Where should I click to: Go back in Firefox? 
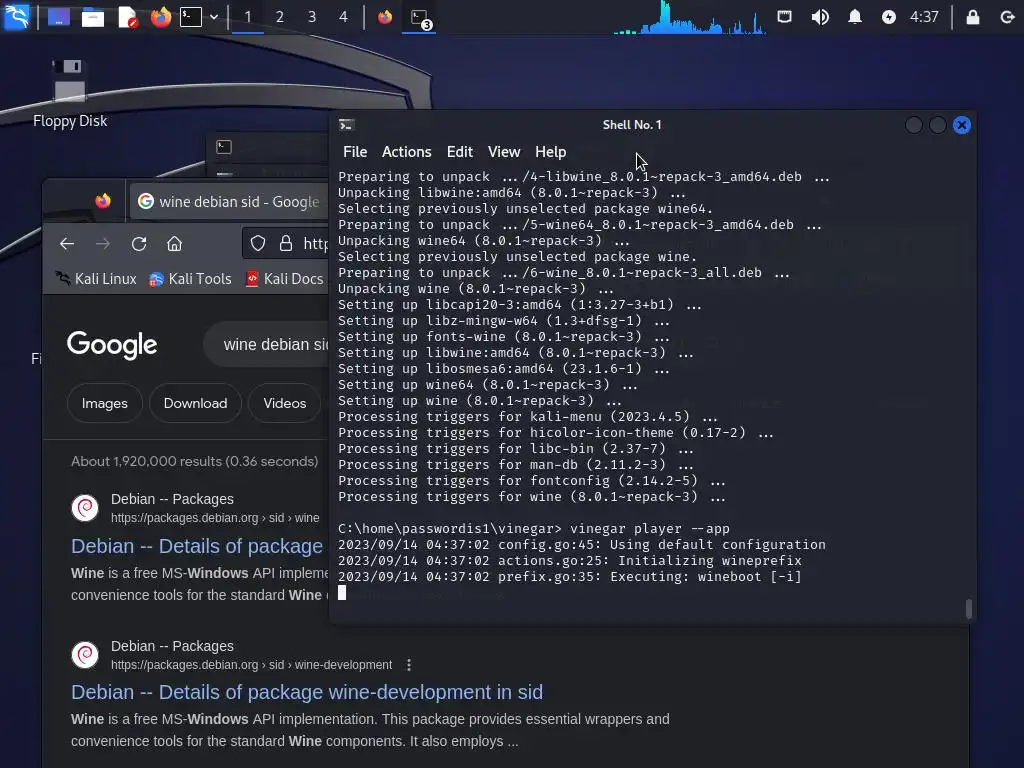coord(67,244)
